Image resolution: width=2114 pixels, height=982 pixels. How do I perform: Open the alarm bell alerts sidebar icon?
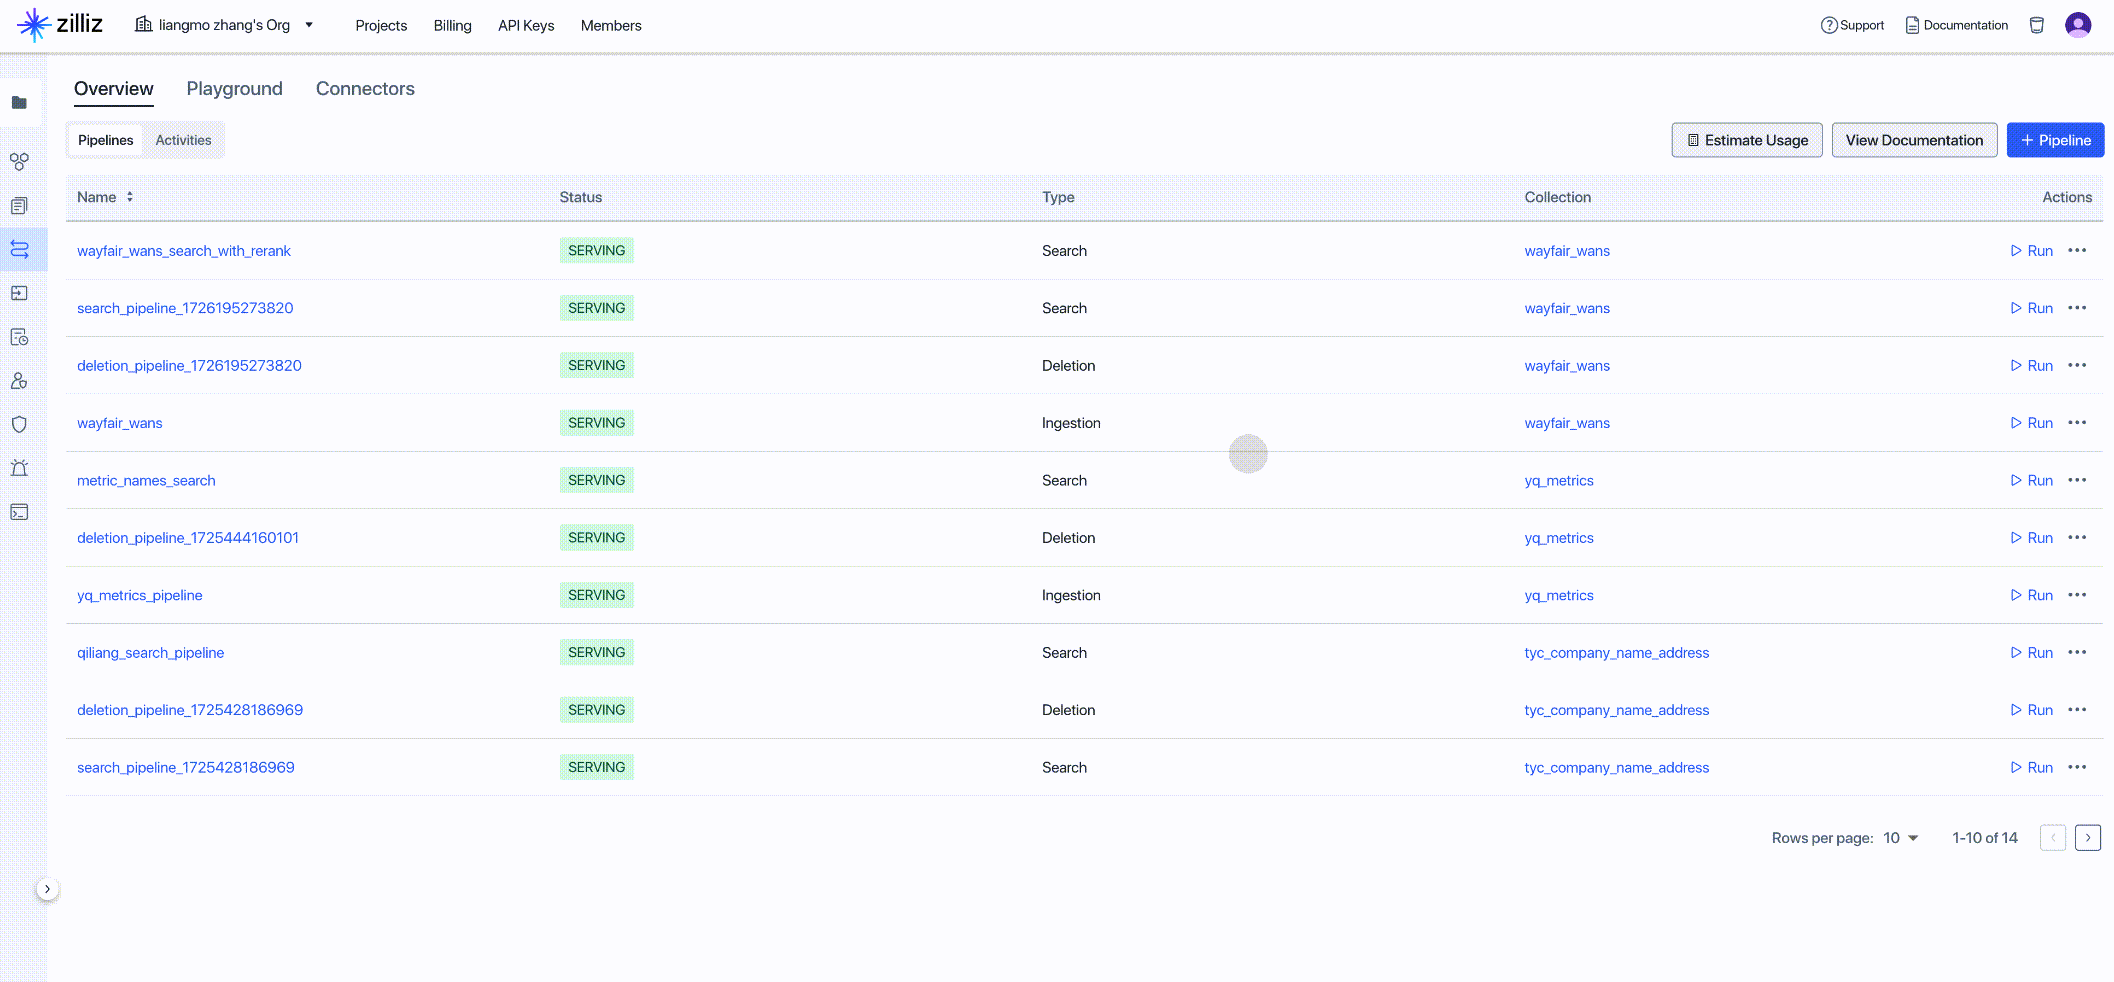[x=19, y=468]
